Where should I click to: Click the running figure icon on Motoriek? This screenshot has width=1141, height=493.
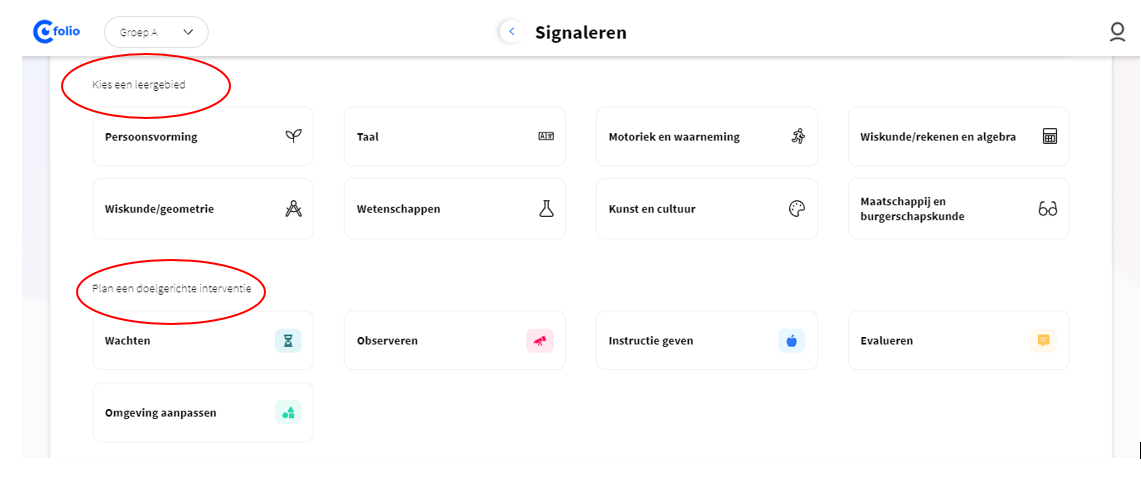click(x=798, y=136)
